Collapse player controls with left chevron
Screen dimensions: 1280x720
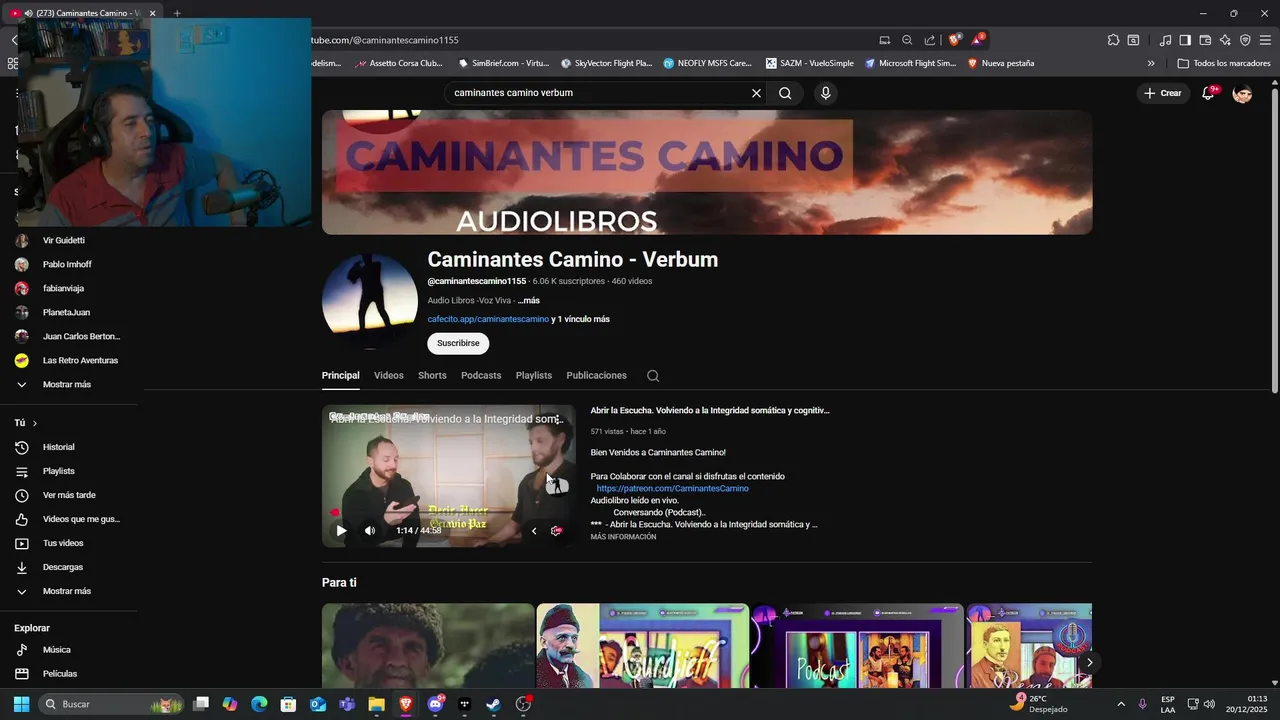coord(534,531)
